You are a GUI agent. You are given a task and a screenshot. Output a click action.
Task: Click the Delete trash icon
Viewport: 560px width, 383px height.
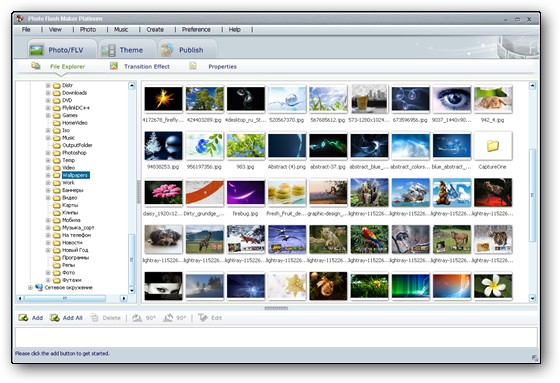coord(94,318)
